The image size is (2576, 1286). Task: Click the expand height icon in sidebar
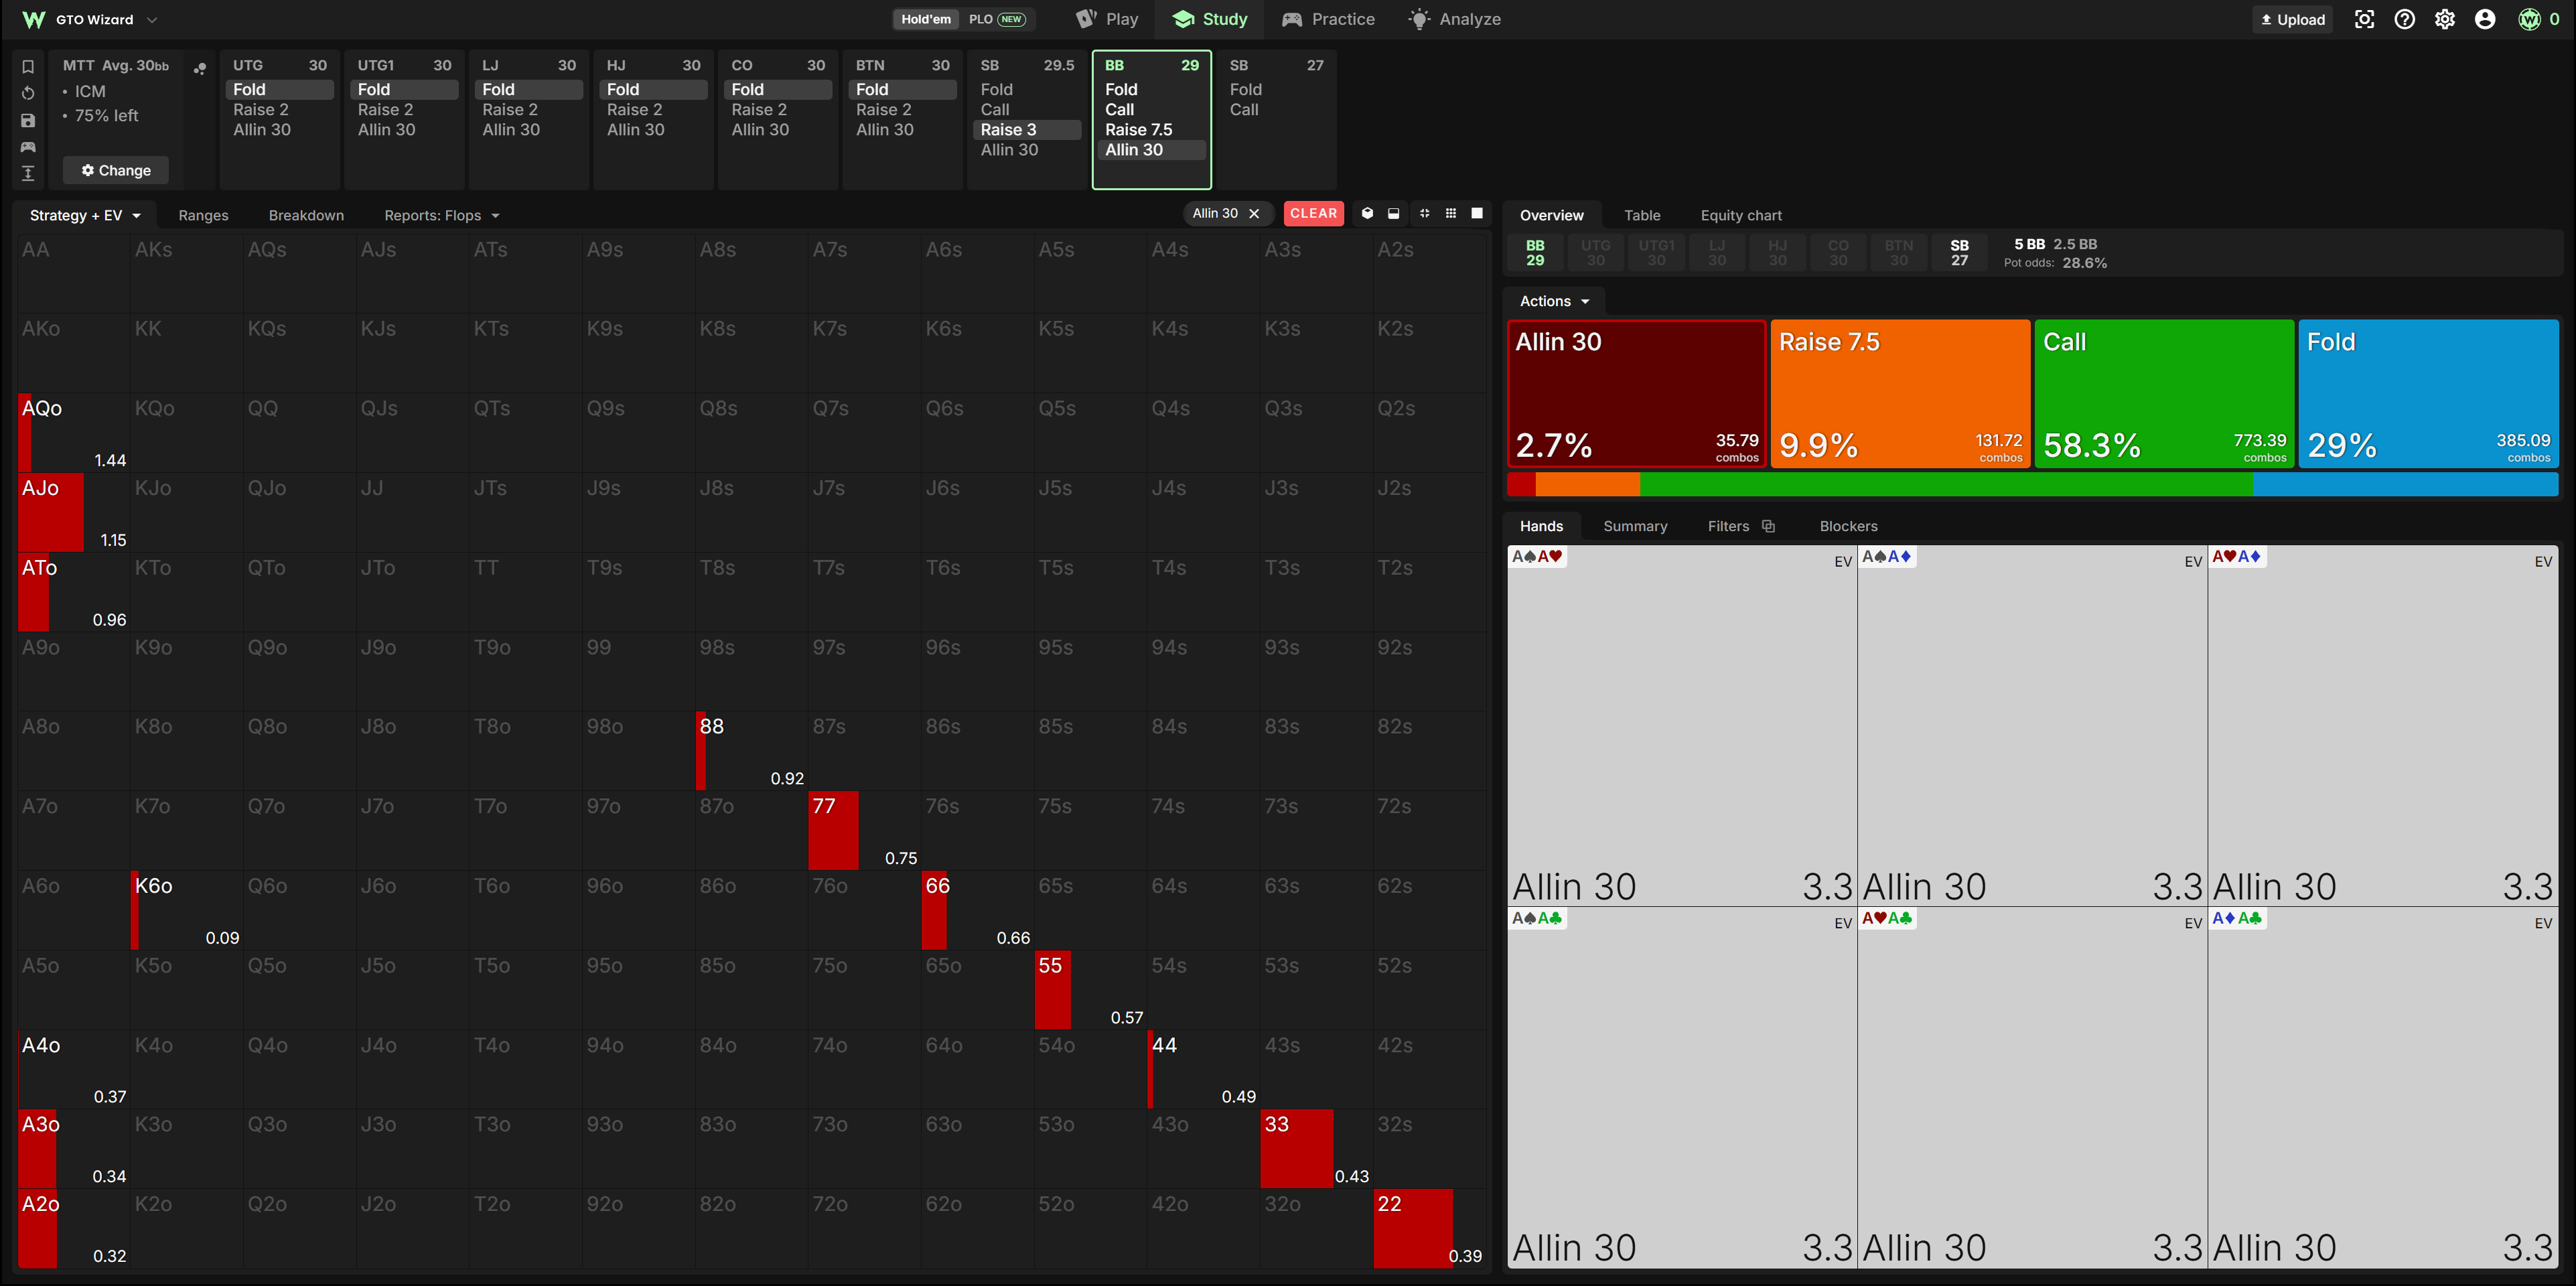pyautogui.click(x=28, y=173)
